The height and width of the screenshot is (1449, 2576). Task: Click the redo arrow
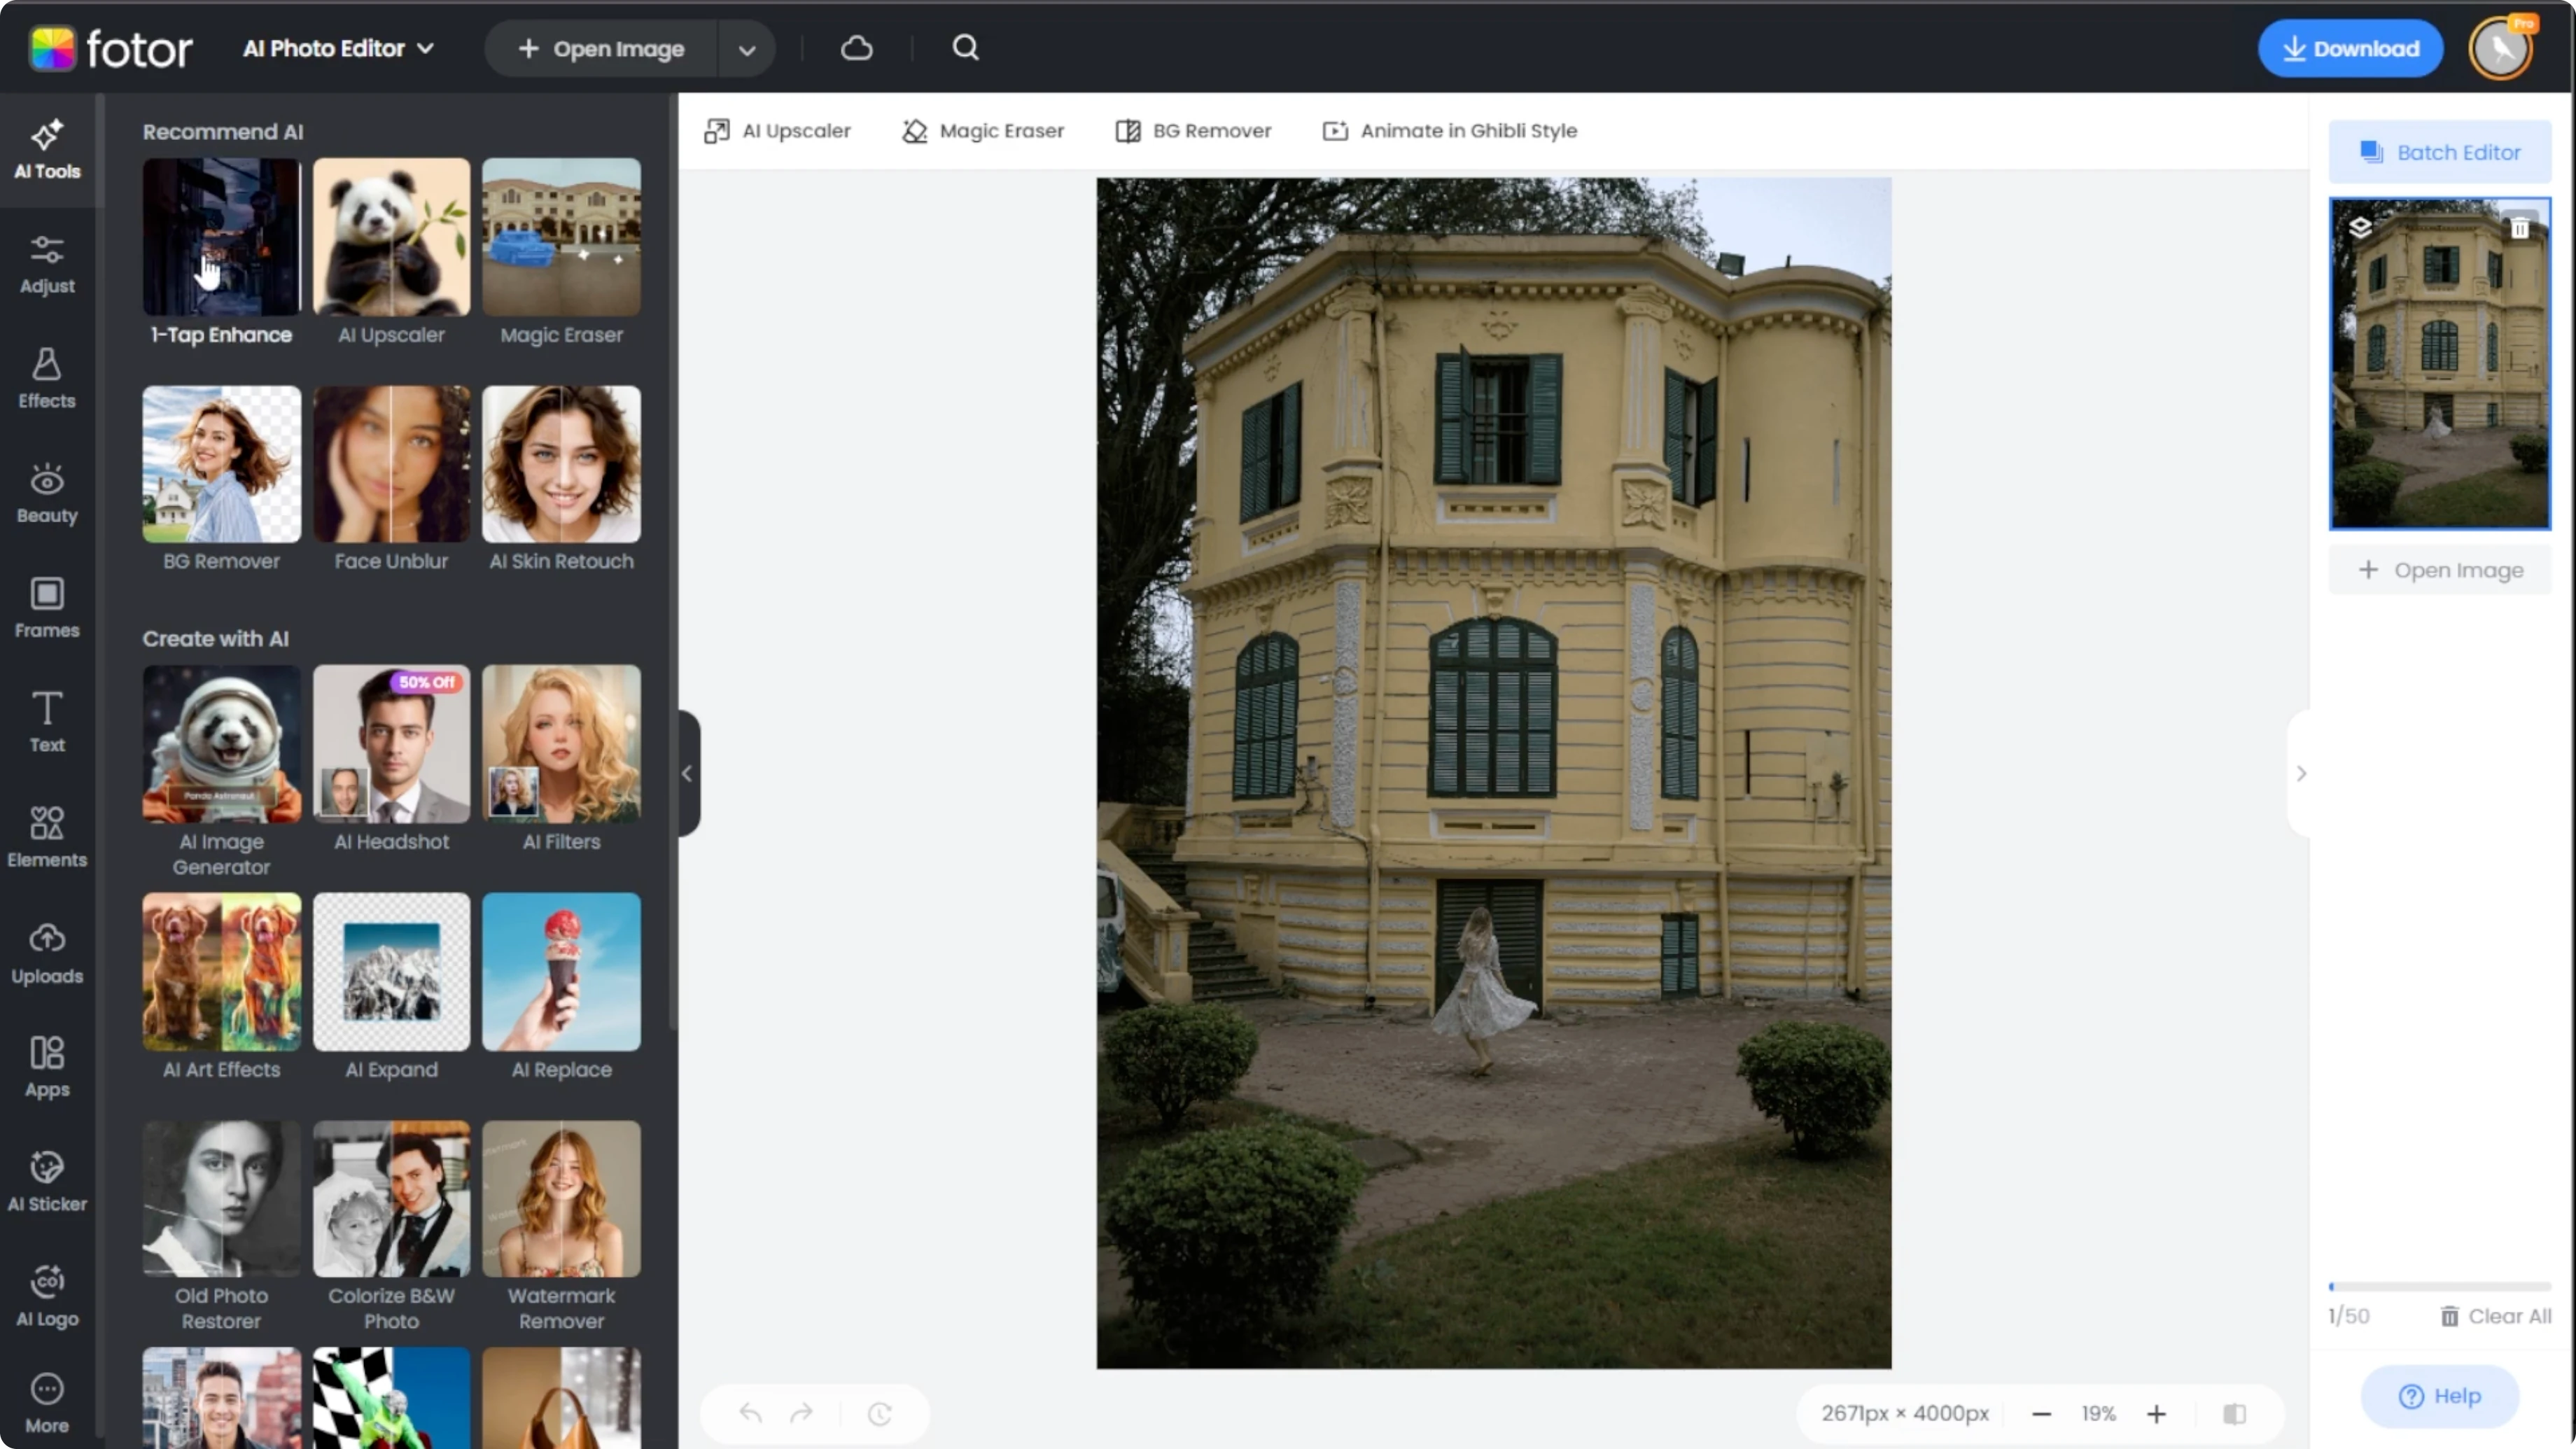click(802, 1413)
